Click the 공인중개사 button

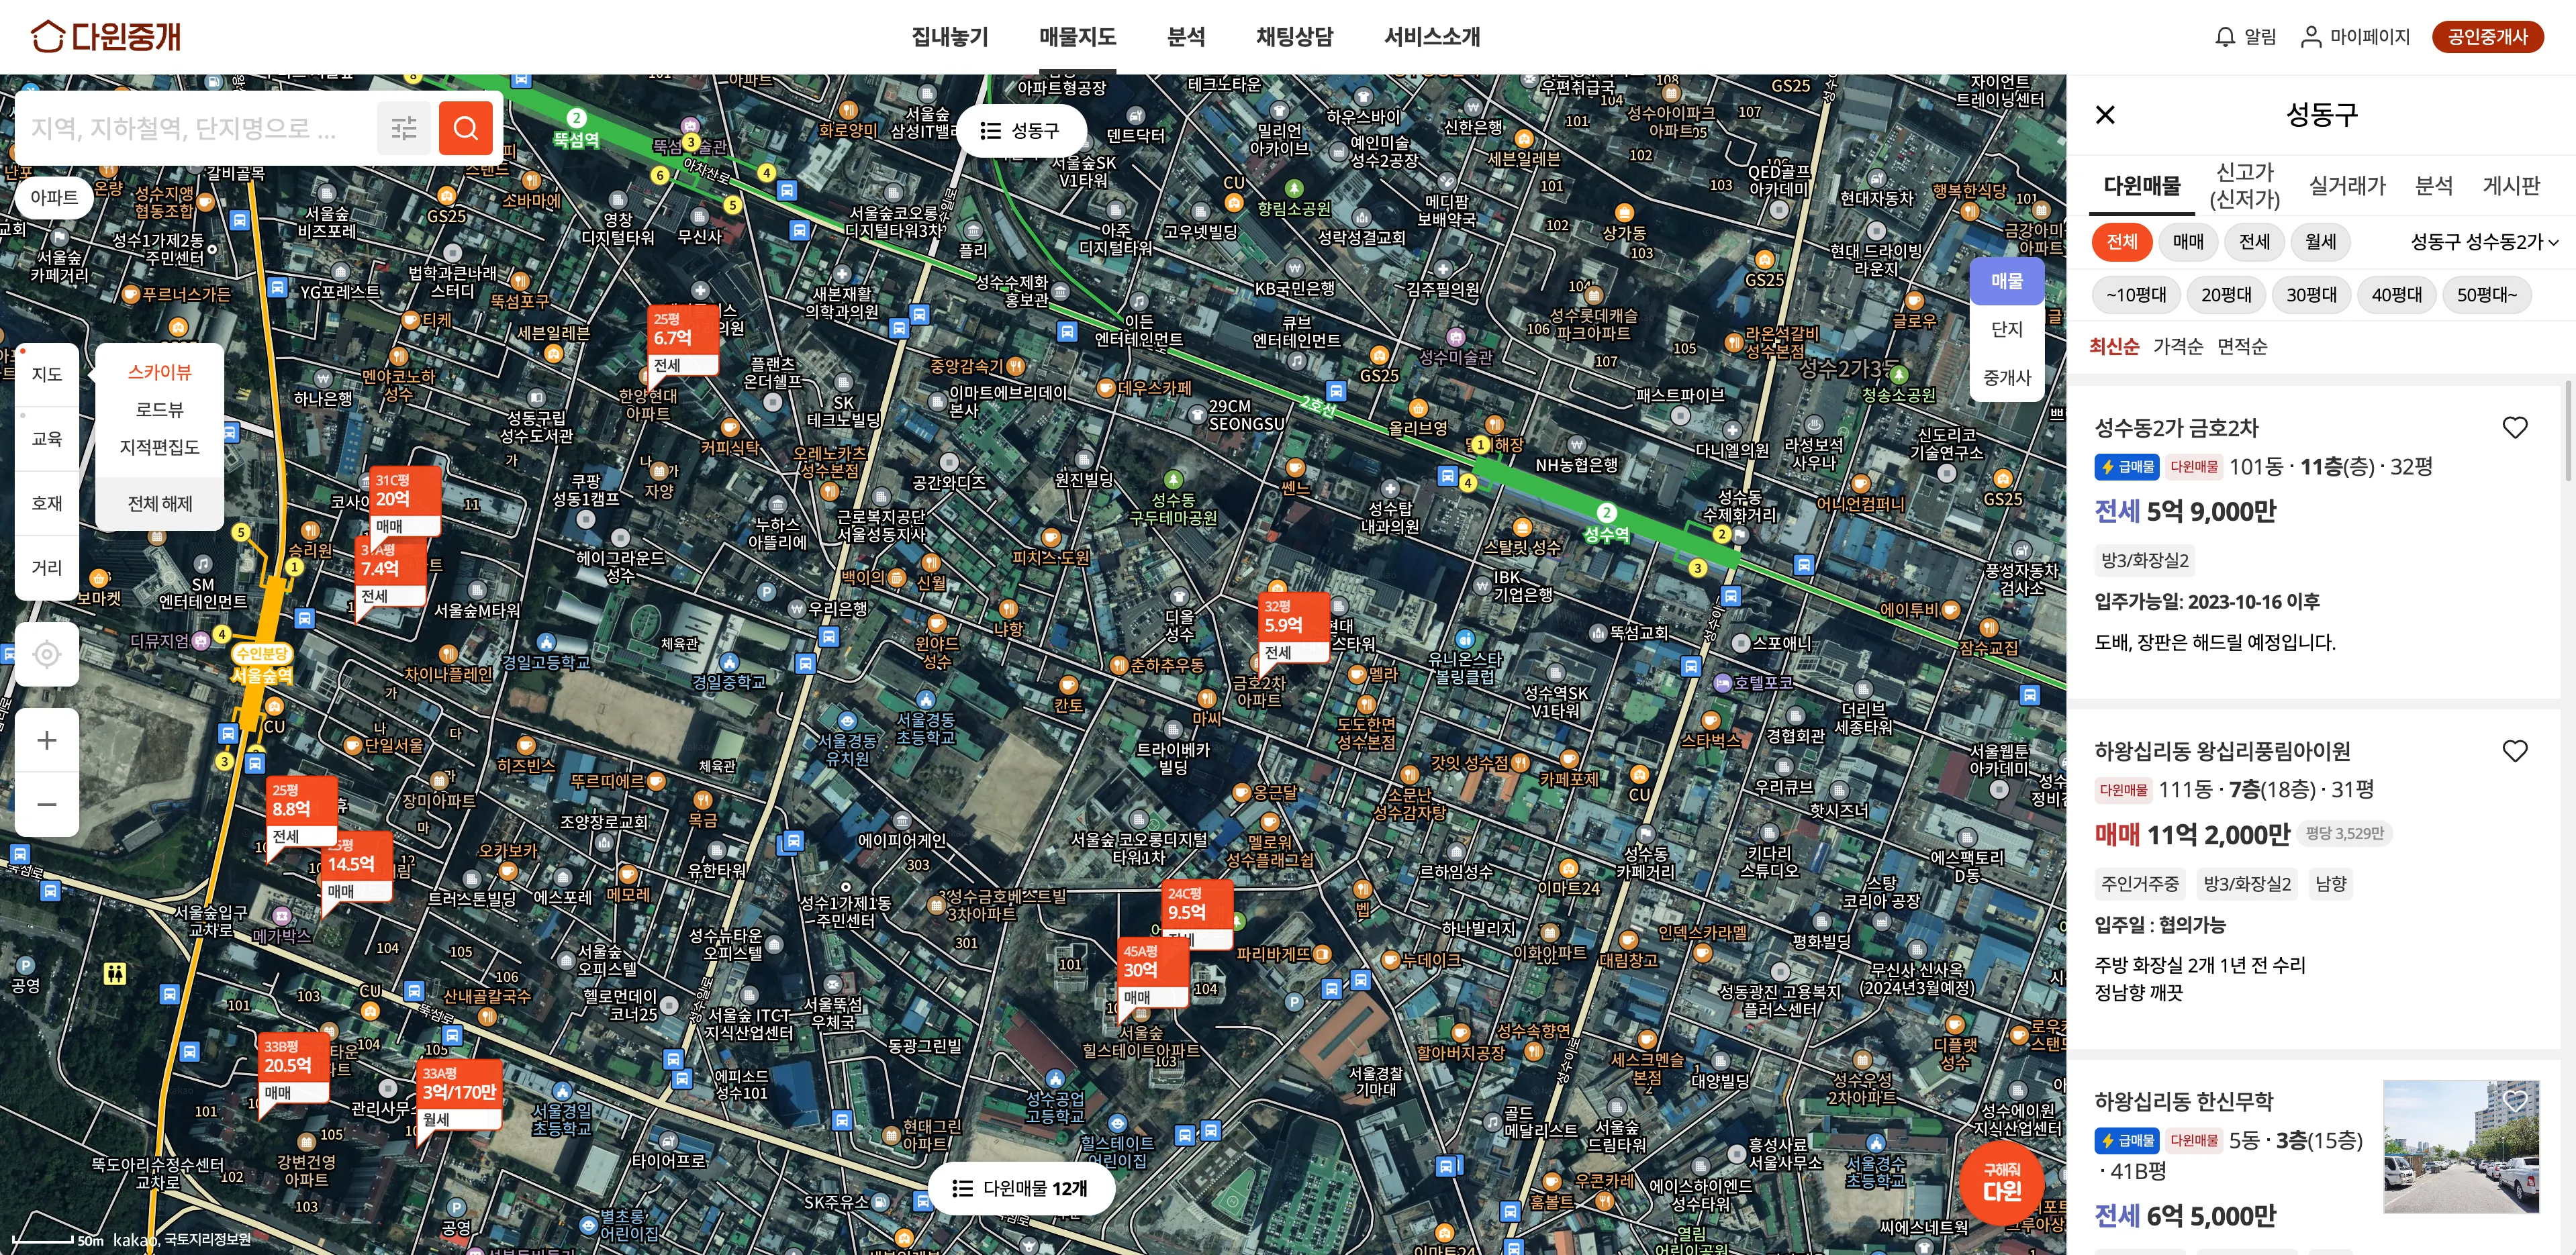(x=2487, y=37)
